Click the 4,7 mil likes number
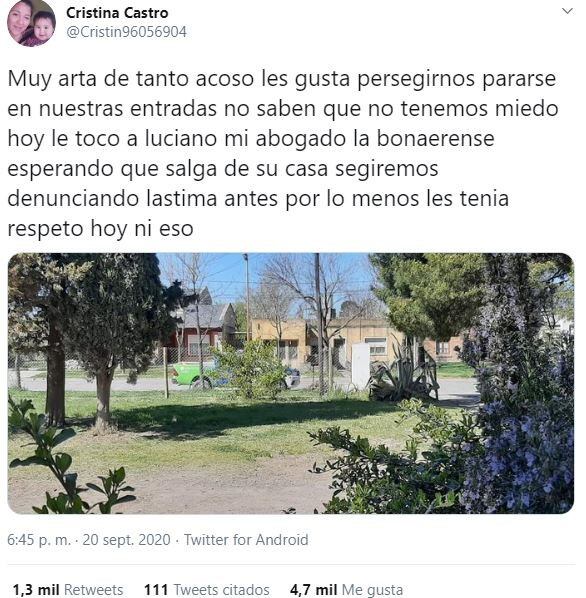The image size is (586, 598). pos(313,589)
